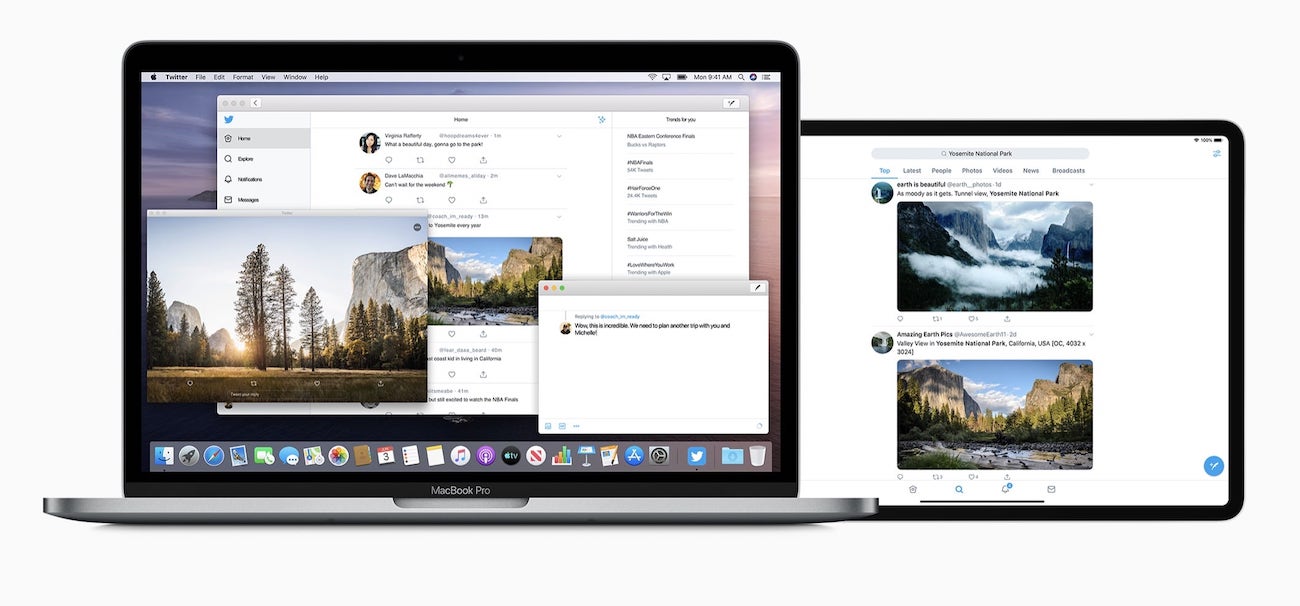Open Explore in the Mac Twitter sidebar
Screen dimensions: 1300x606
(x=264, y=159)
